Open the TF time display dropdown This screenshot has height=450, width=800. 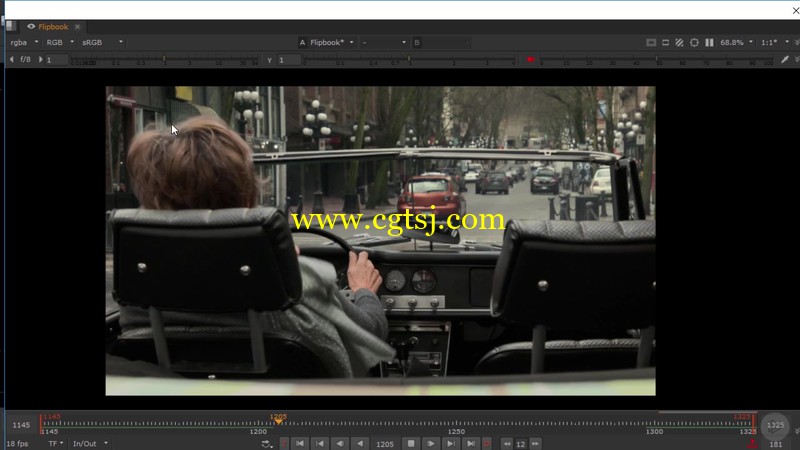(x=56, y=443)
